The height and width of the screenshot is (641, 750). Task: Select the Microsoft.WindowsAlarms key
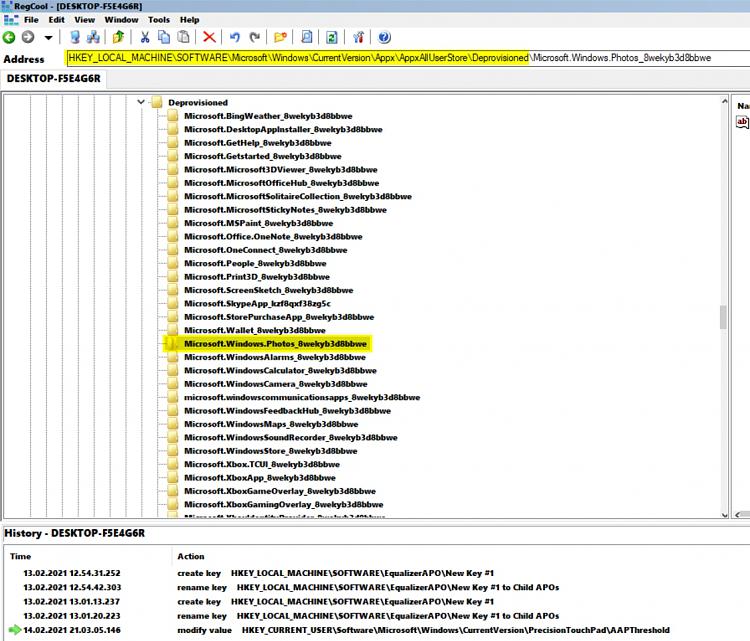(x=275, y=357)
